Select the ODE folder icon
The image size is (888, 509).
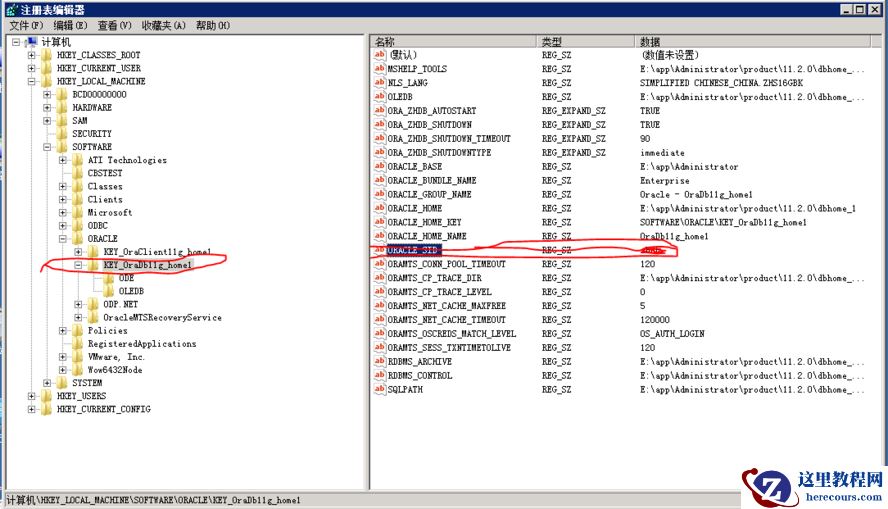tap(109, 278)
